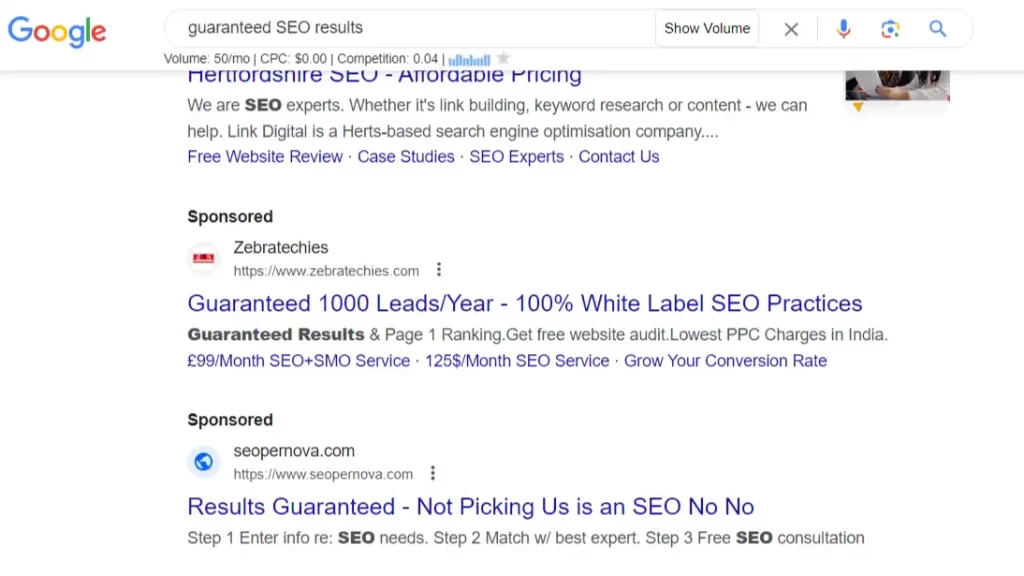Open the Free Website Review sitelink
Screen dimensions: 1024x576
coord(265,157)
